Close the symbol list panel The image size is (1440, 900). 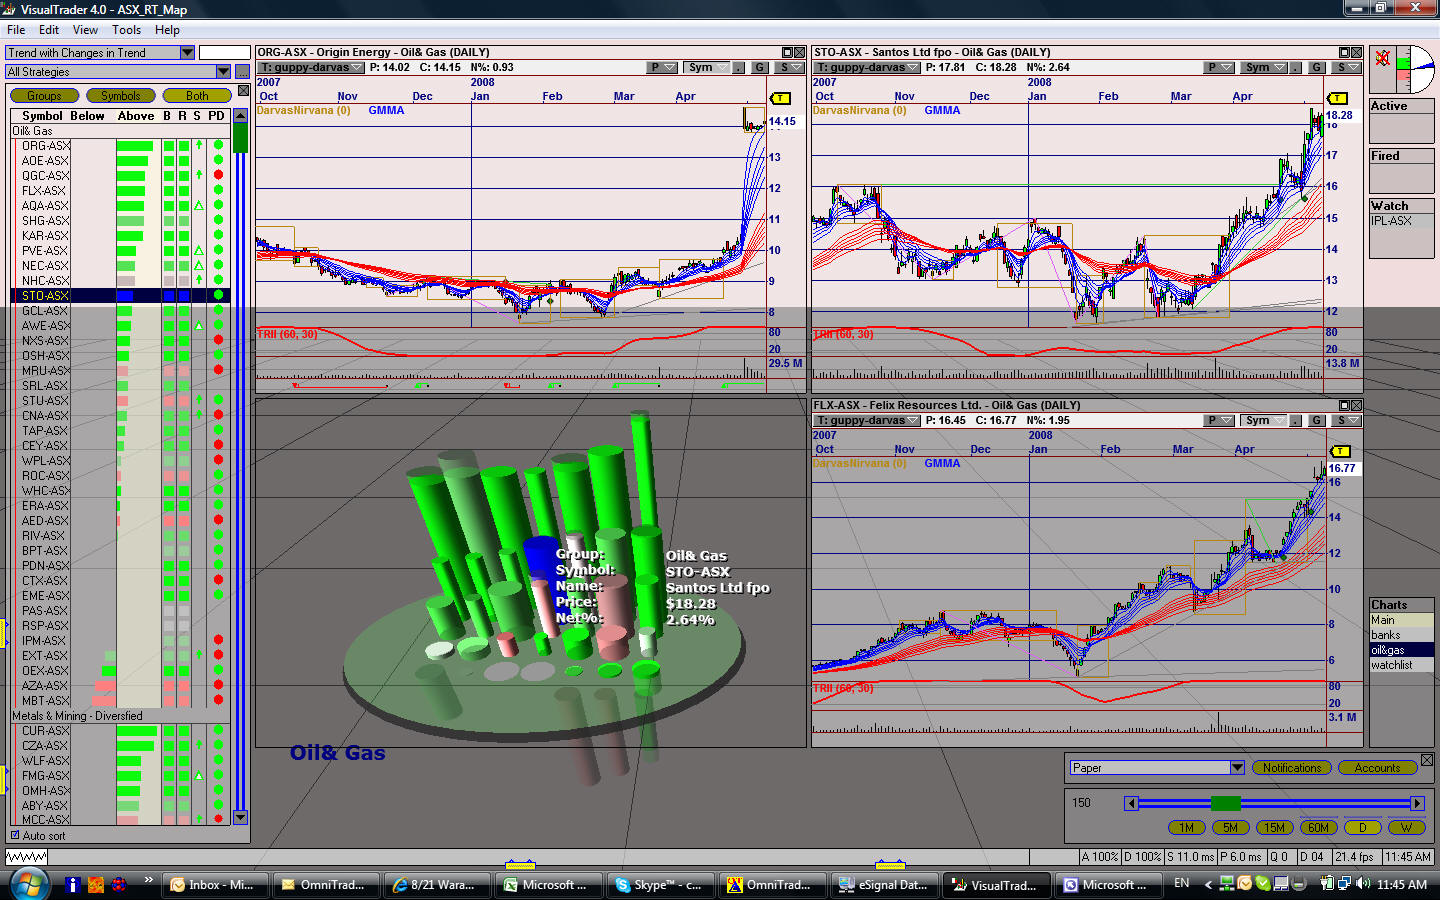pos(243,91)
